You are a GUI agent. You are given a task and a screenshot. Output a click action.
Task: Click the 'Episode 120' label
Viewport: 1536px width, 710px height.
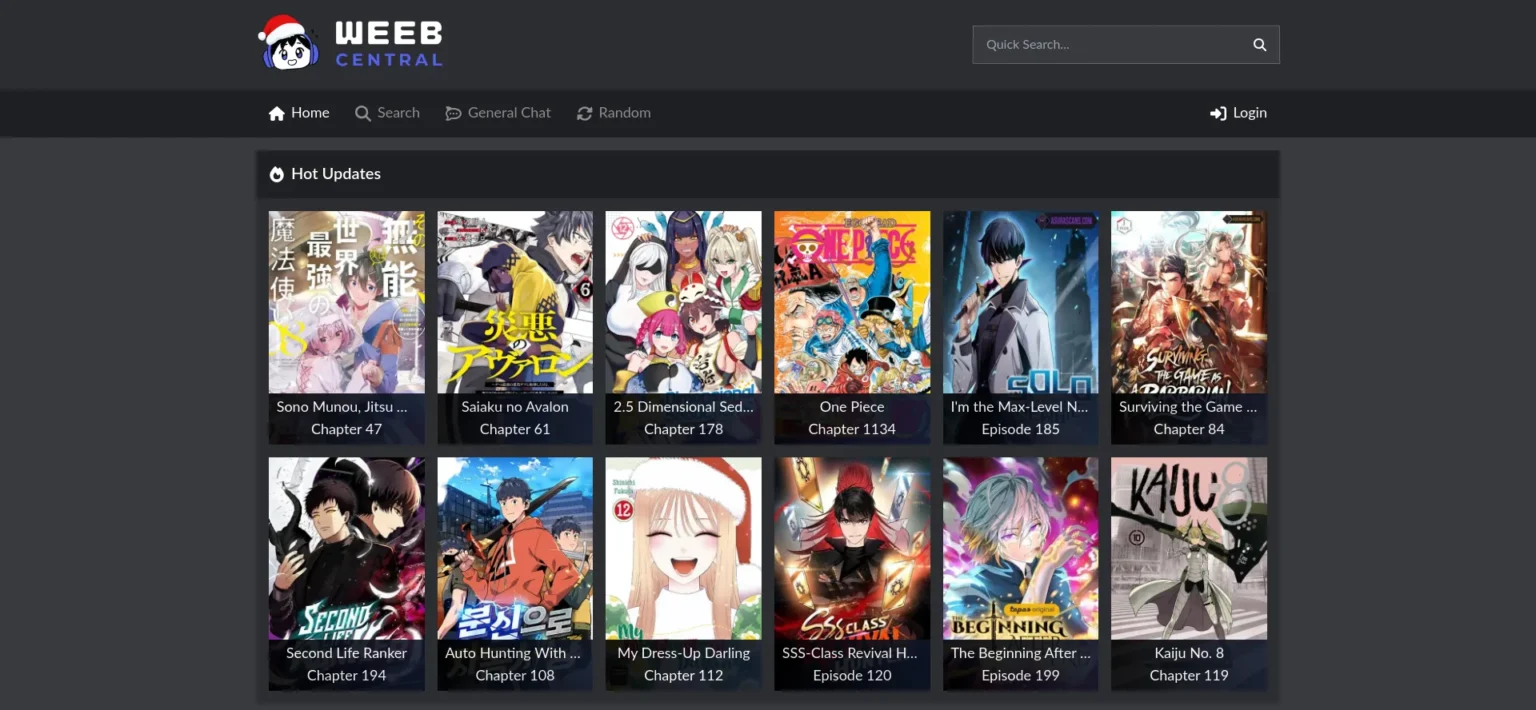(x=852, y=675)
